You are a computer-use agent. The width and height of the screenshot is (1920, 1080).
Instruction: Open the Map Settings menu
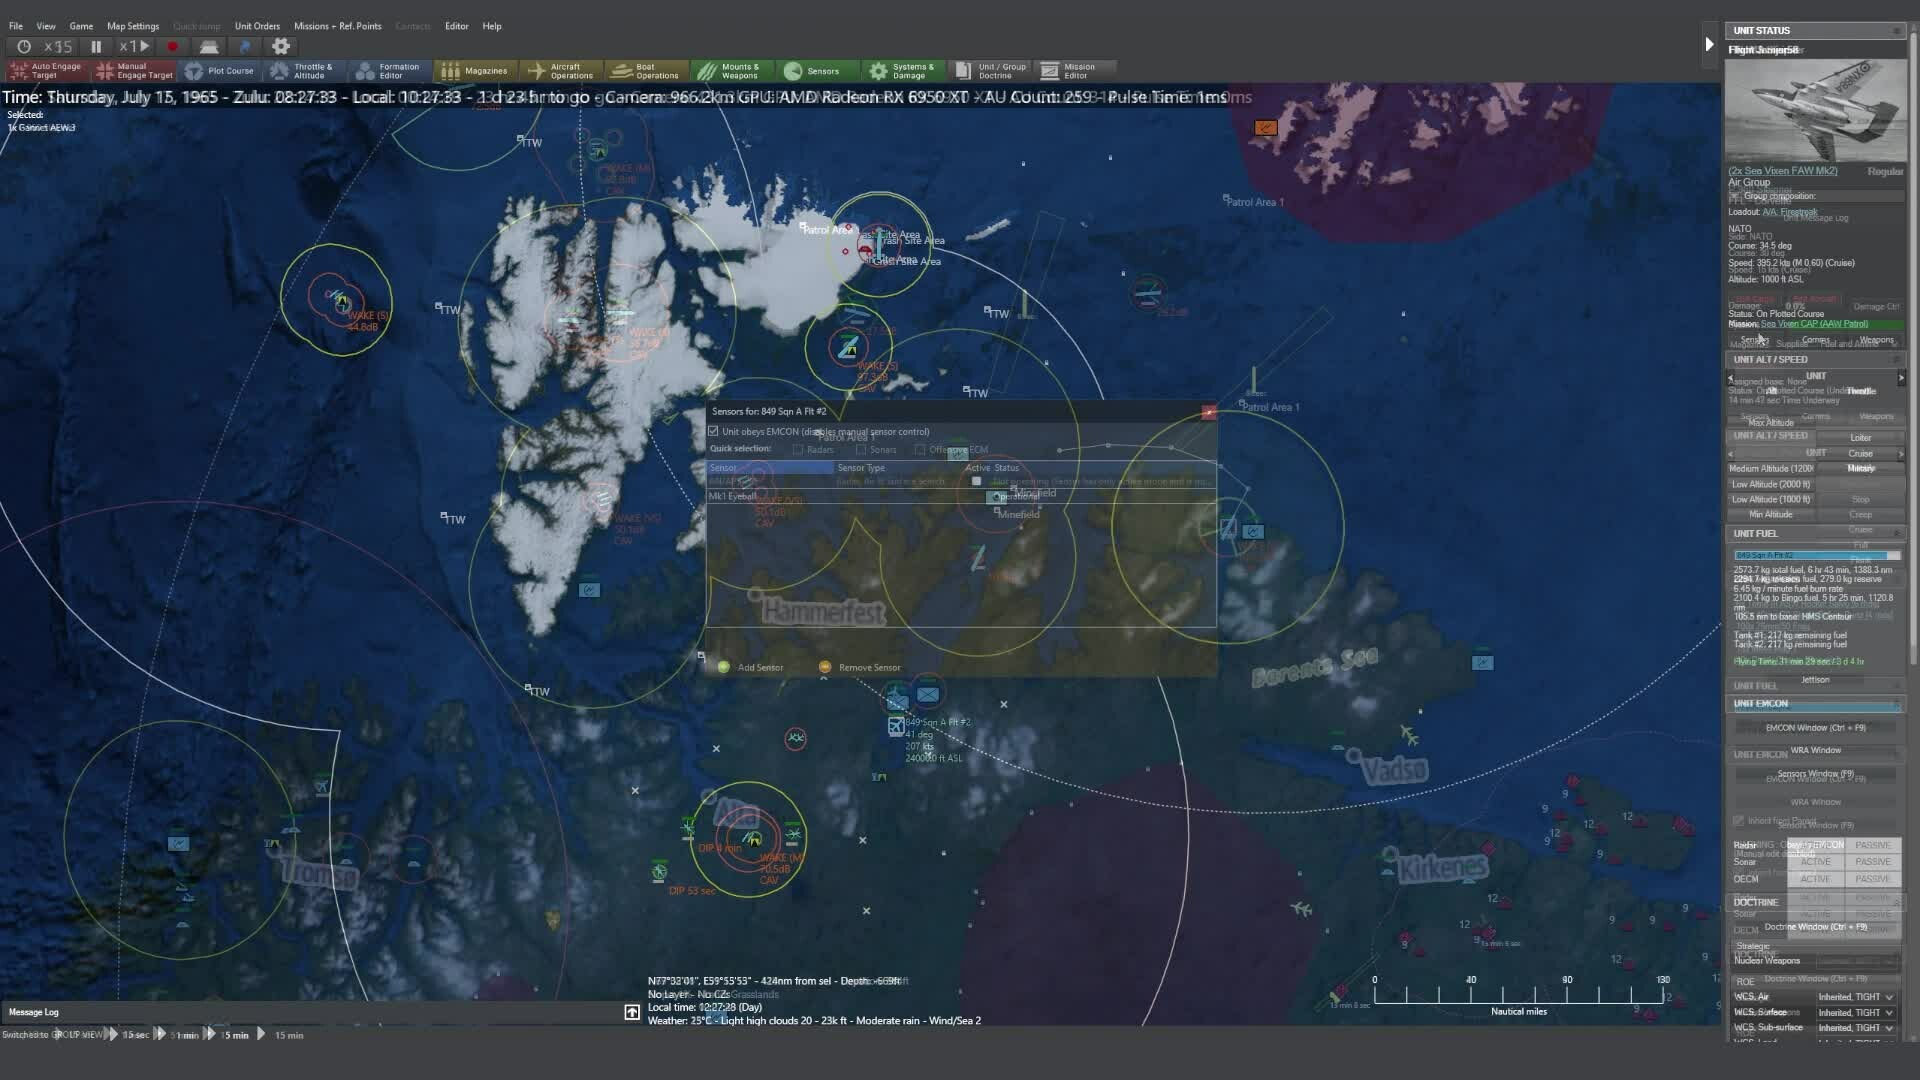point(133,26)
